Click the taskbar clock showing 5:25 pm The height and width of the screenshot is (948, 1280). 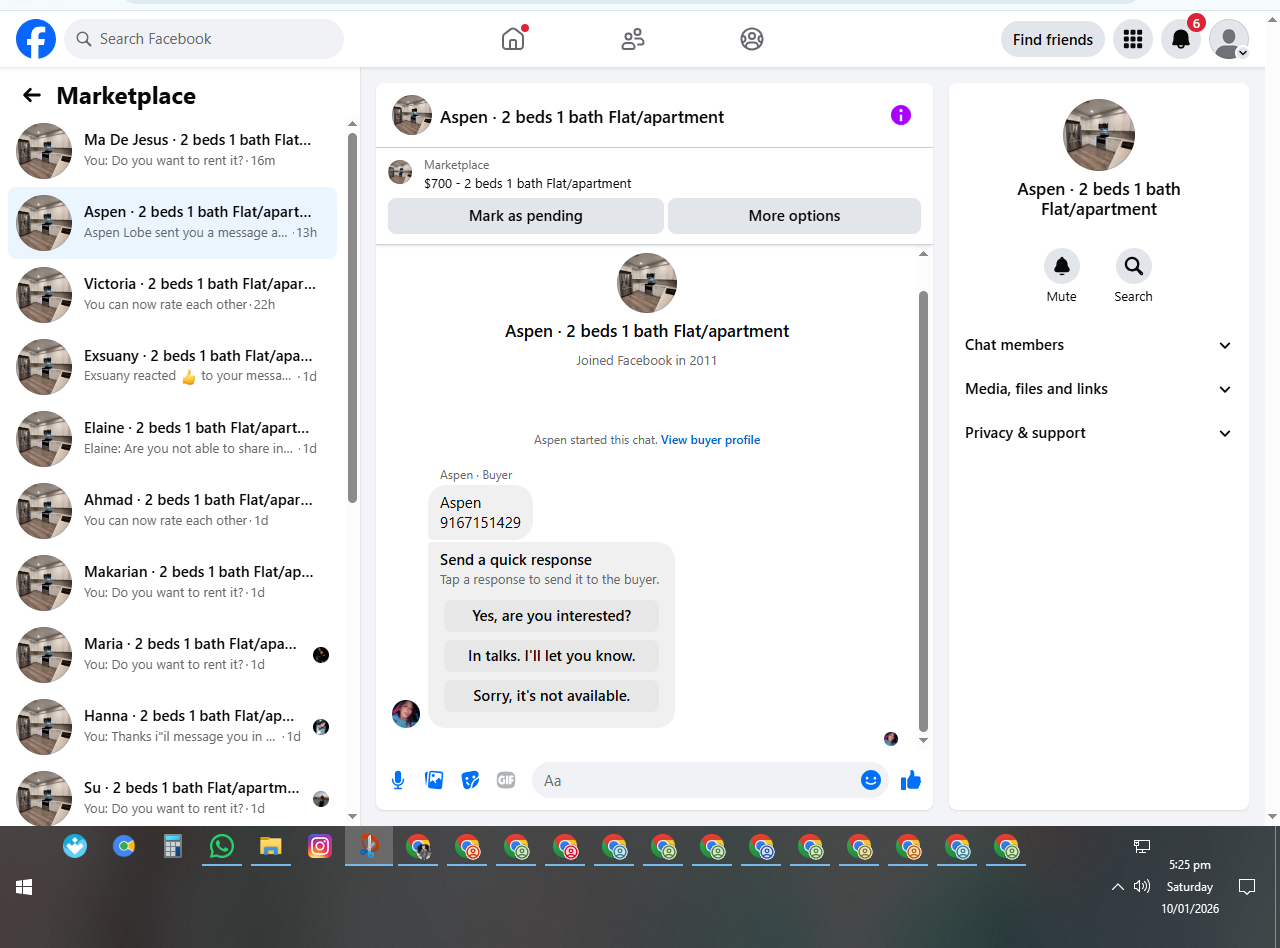pos(1189,865)
